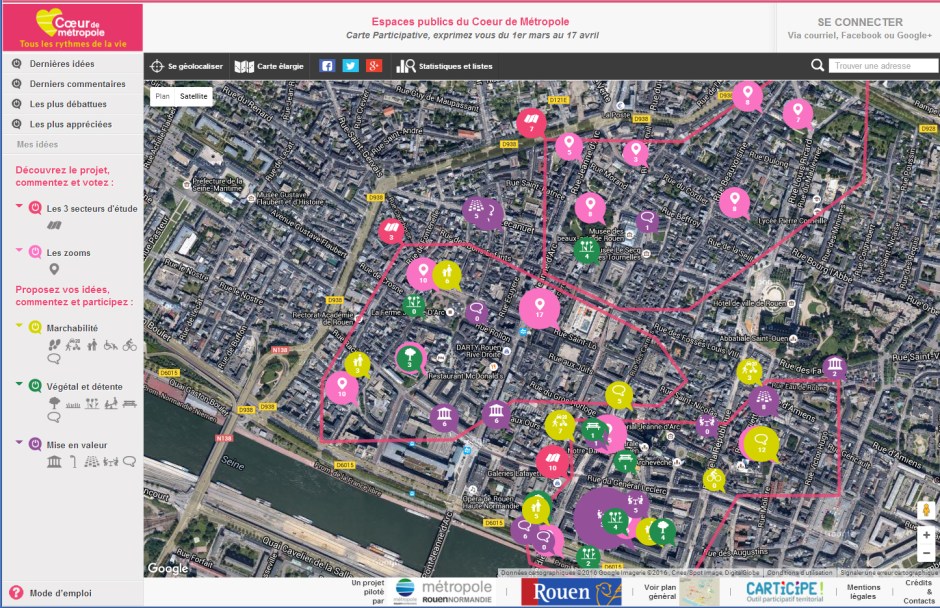
Task: Click the Se géolocaliser crosshair icon
Action: pyautogui.click(x=156, y=66)
